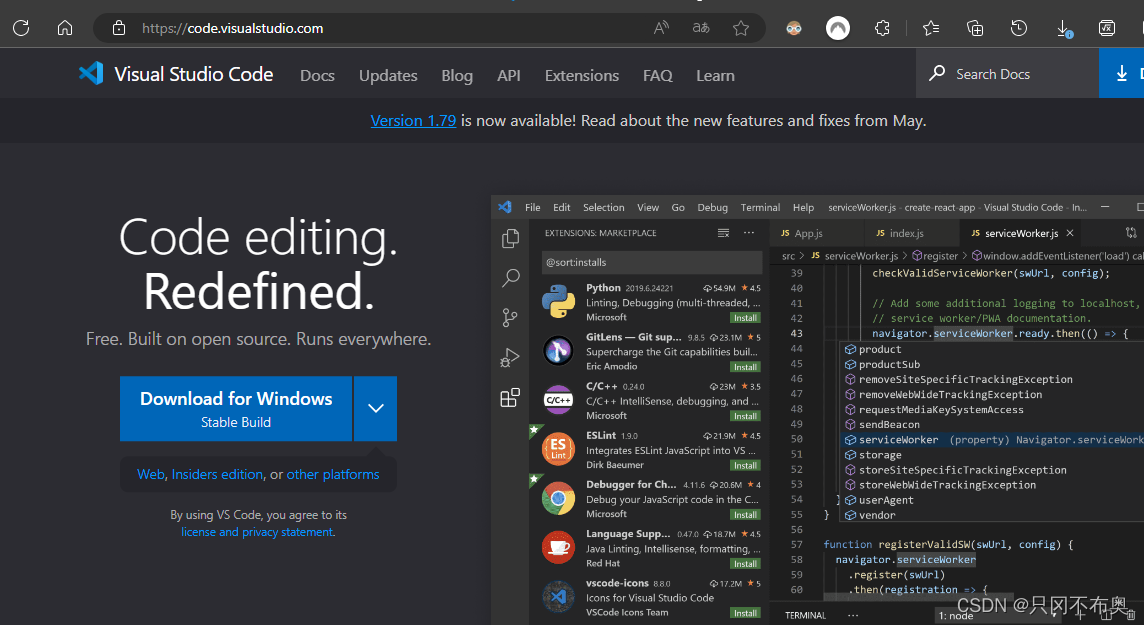
Task: Open Updates in site navigation
Action: [x=388, y=75]
